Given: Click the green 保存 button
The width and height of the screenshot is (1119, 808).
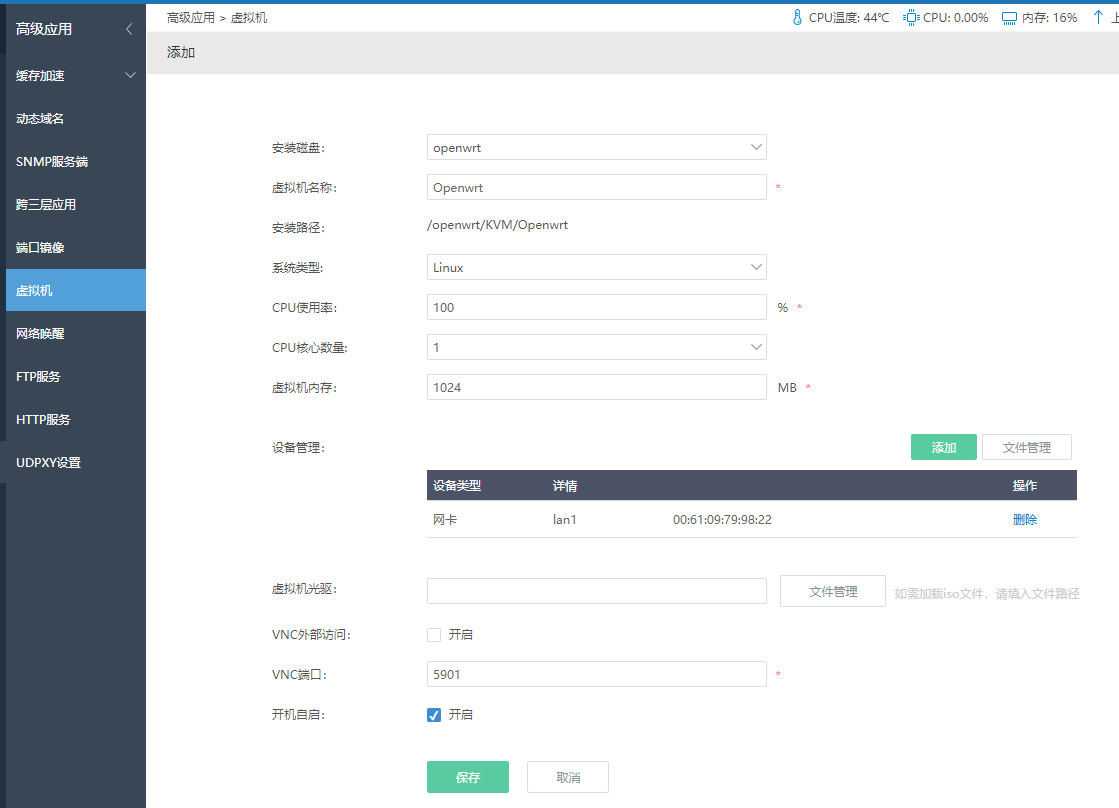Looking at the screenshot, I should [467, 777].
